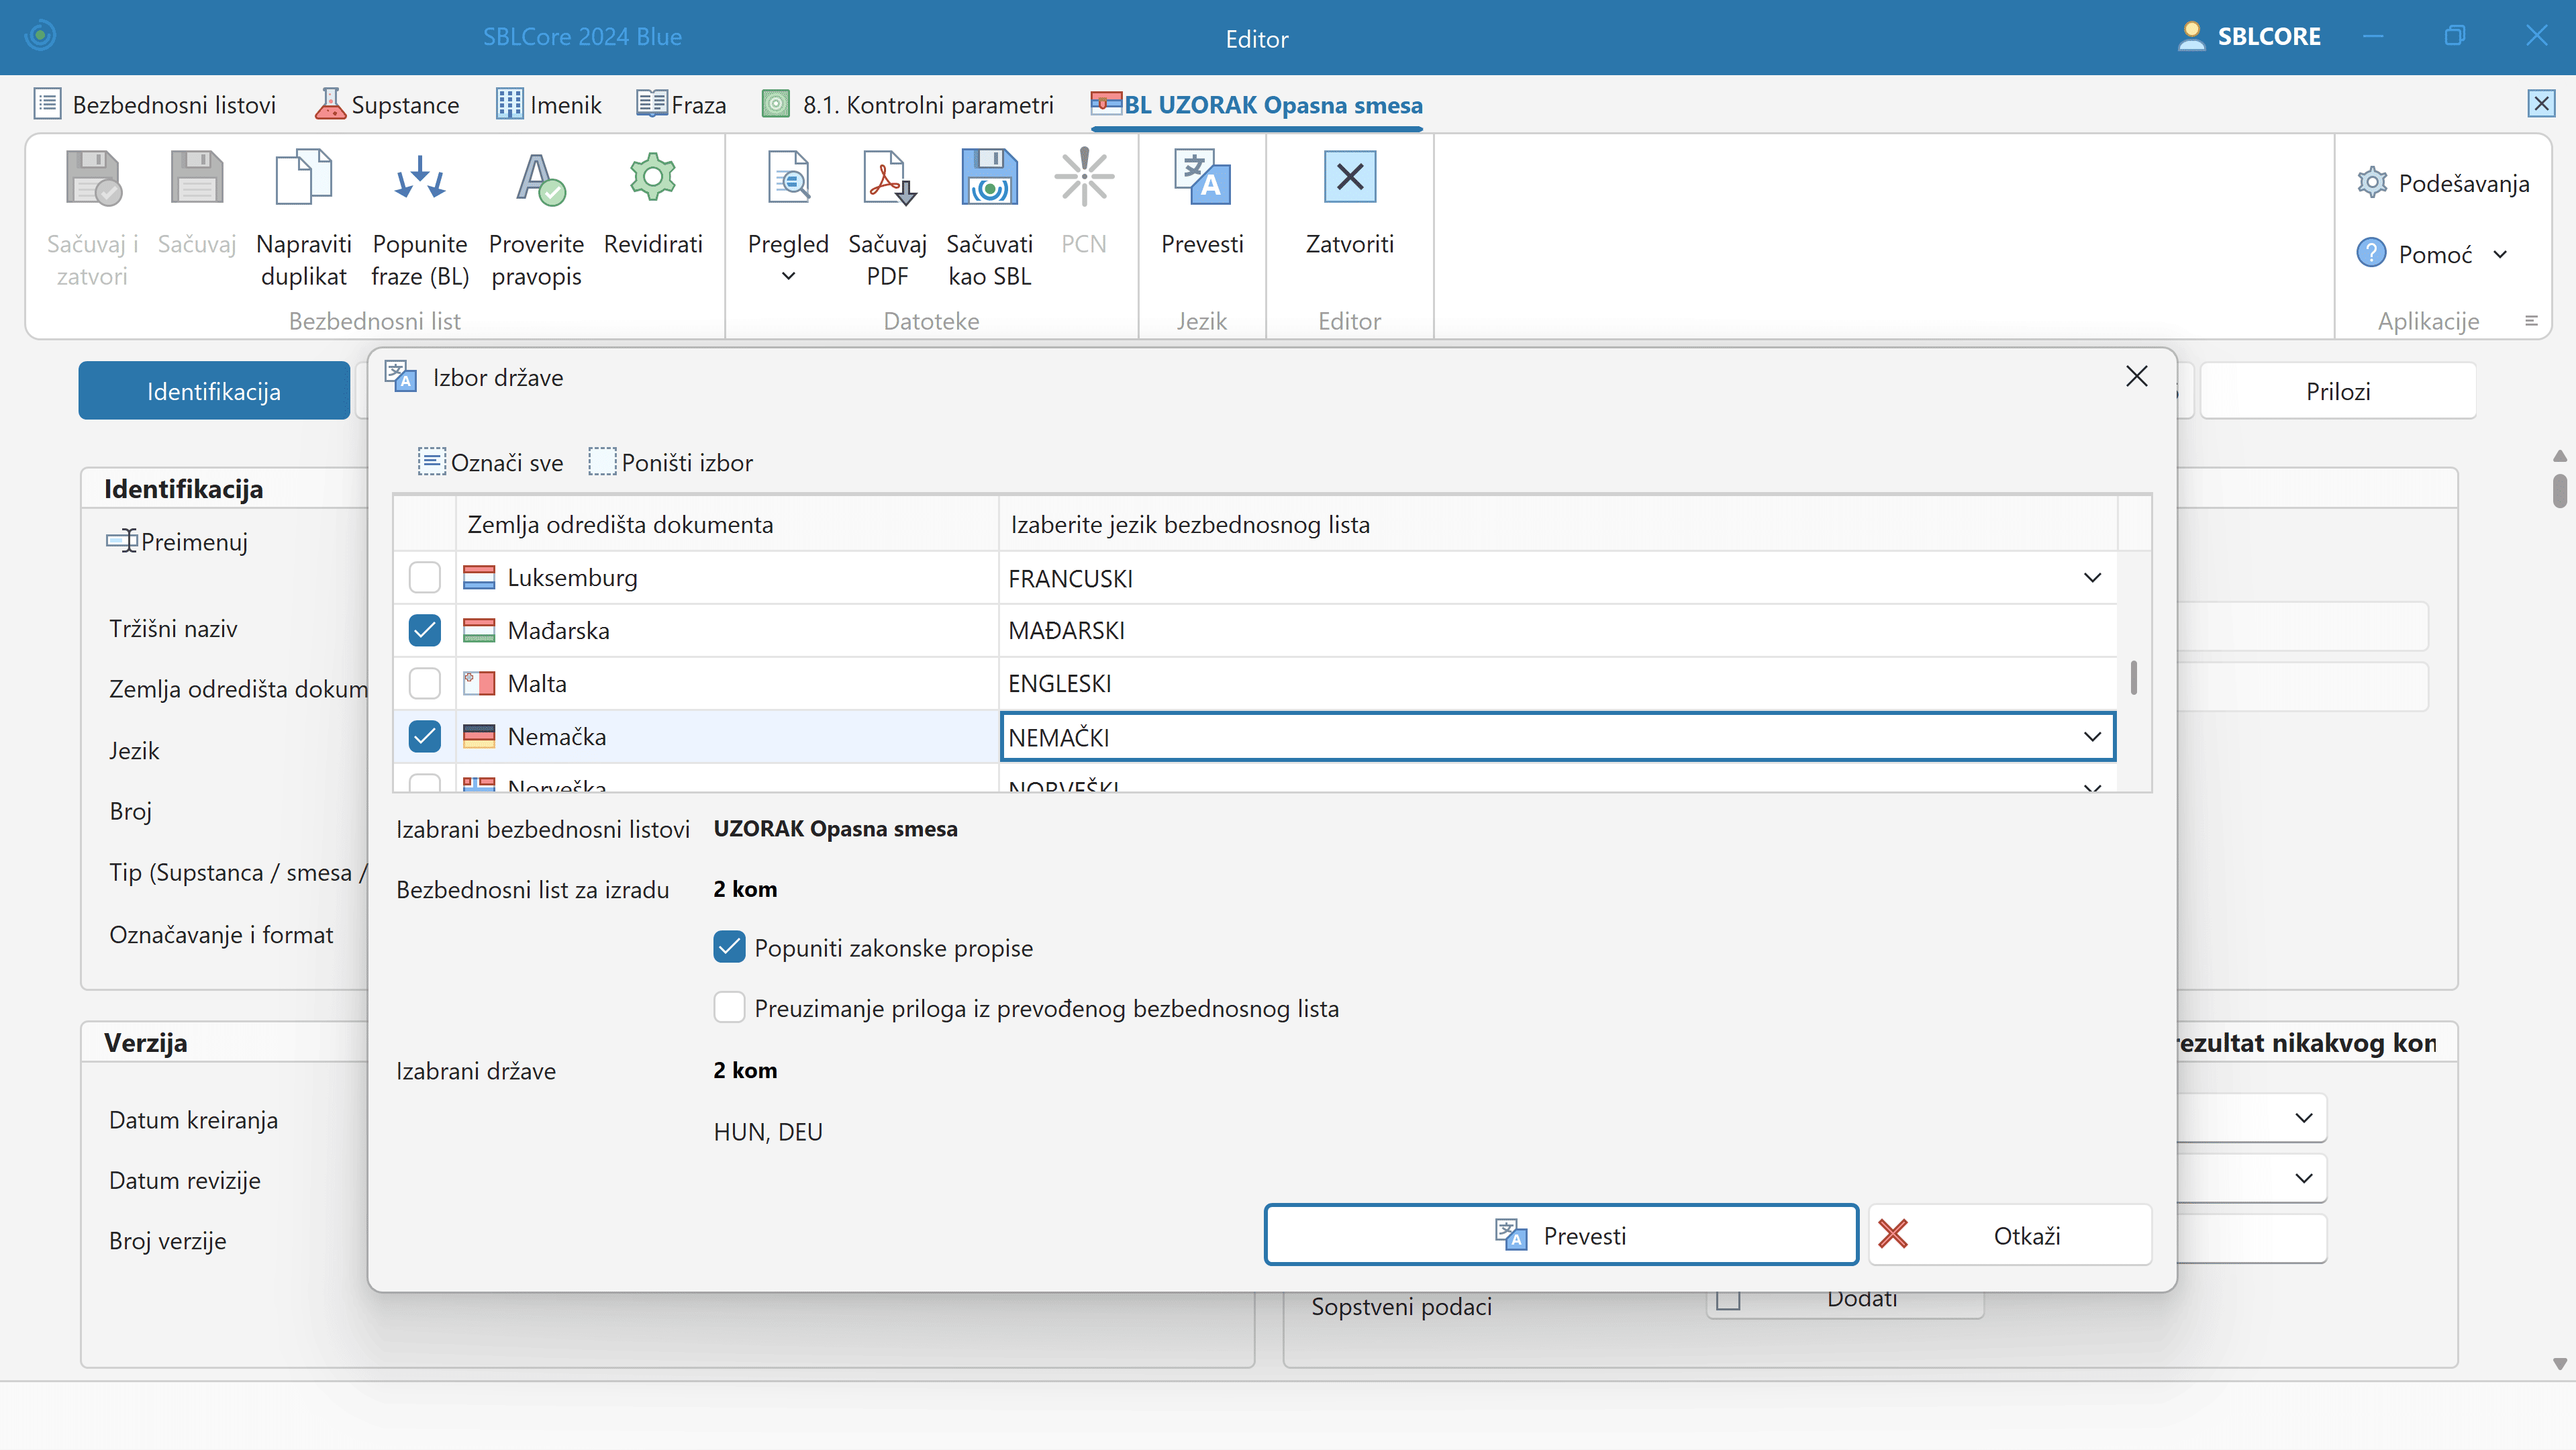Expand the Pregled dropdown arrow

click(788, 277)
